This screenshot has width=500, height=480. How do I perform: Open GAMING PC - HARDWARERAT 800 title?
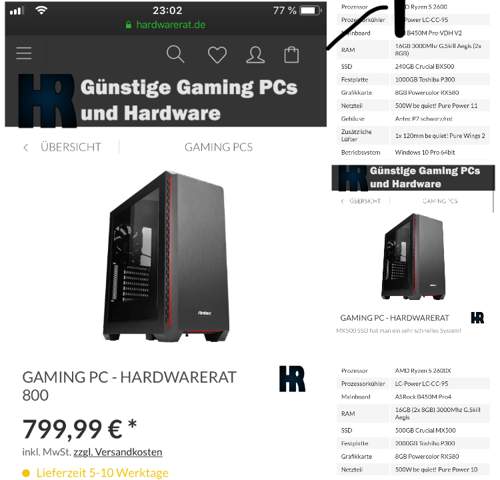(129, 386)
